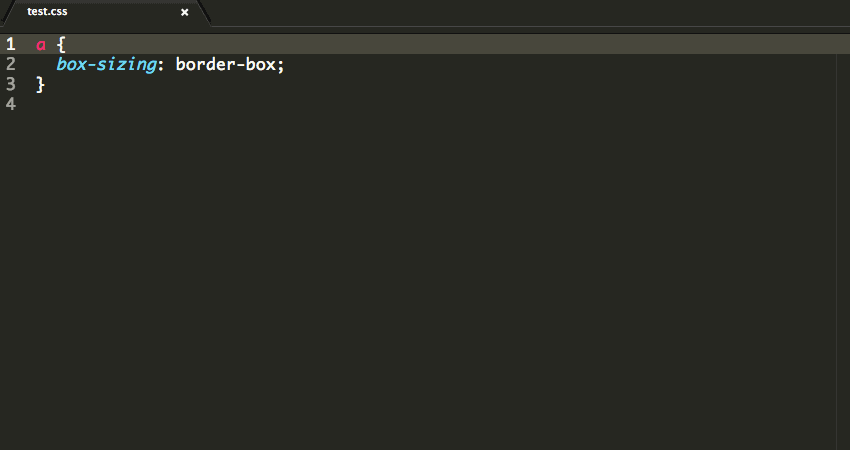The height and width of the screenshot is (450, 850).
Task: Click the closing curly brace on line 3
Action: tap(40, 85)
